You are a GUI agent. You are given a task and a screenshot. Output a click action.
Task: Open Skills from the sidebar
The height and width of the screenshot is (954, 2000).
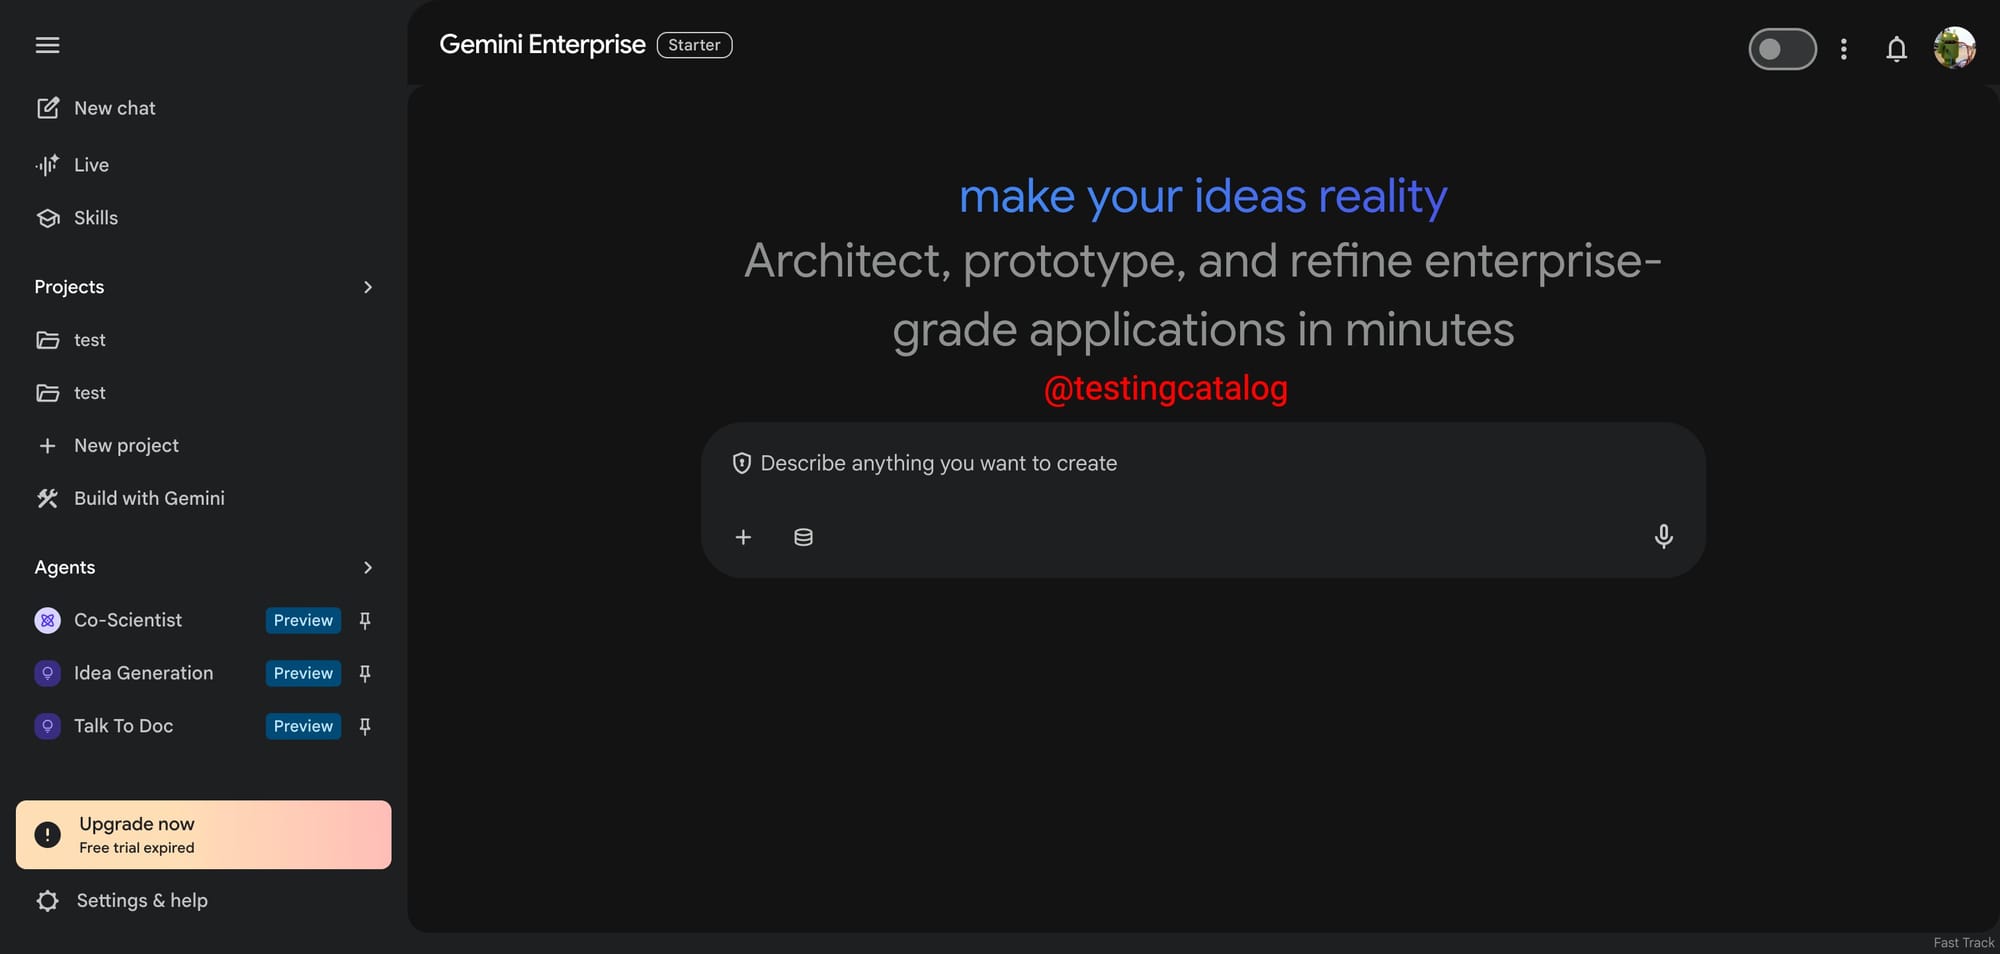click(95, 218)
